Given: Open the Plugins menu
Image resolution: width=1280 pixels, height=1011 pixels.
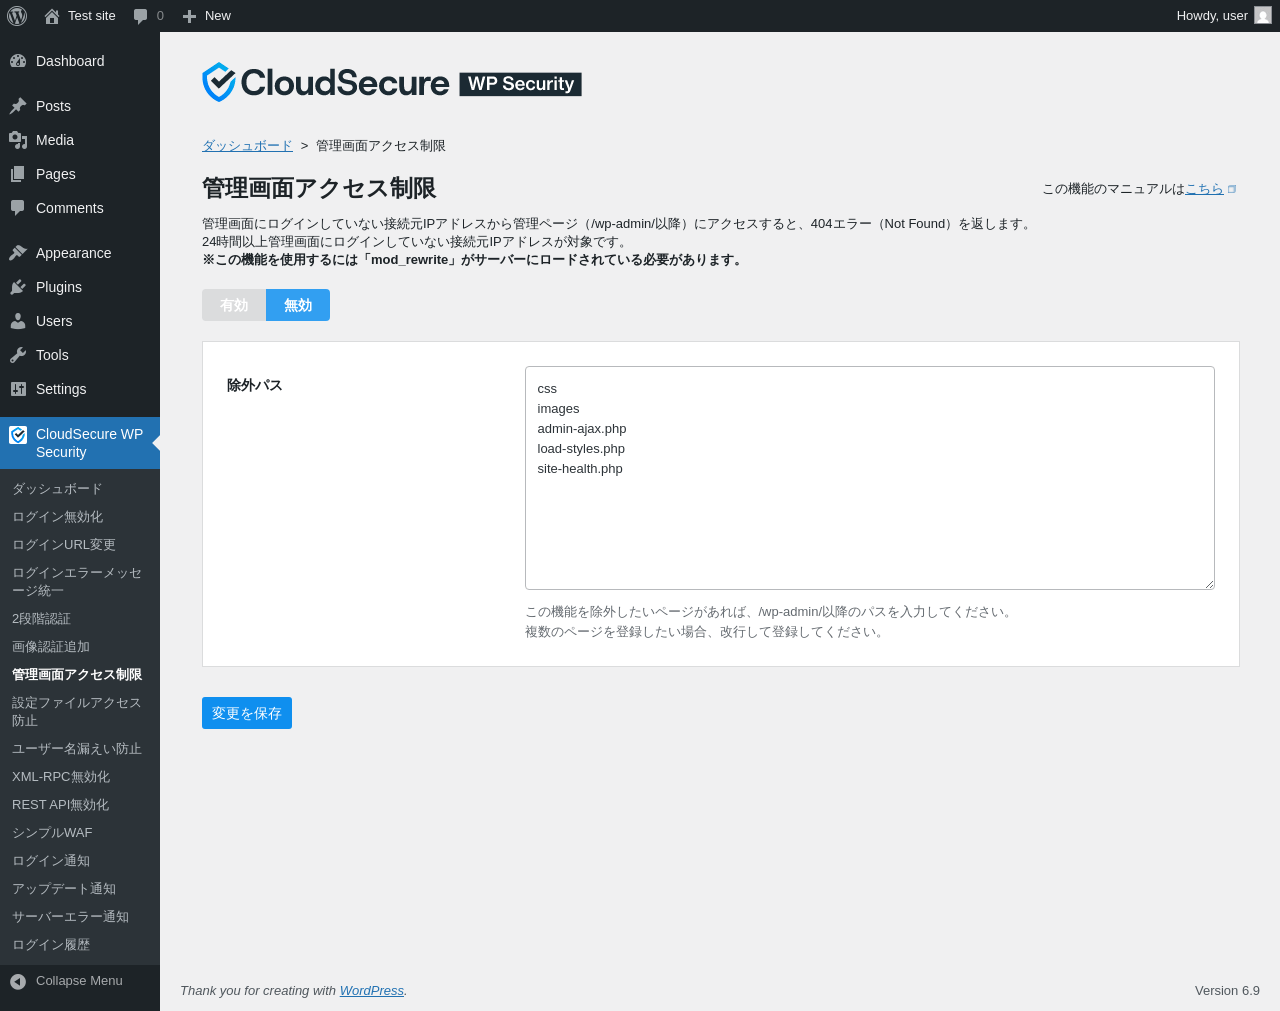Looking at the screenshot, I should click(x=80, y=287).
